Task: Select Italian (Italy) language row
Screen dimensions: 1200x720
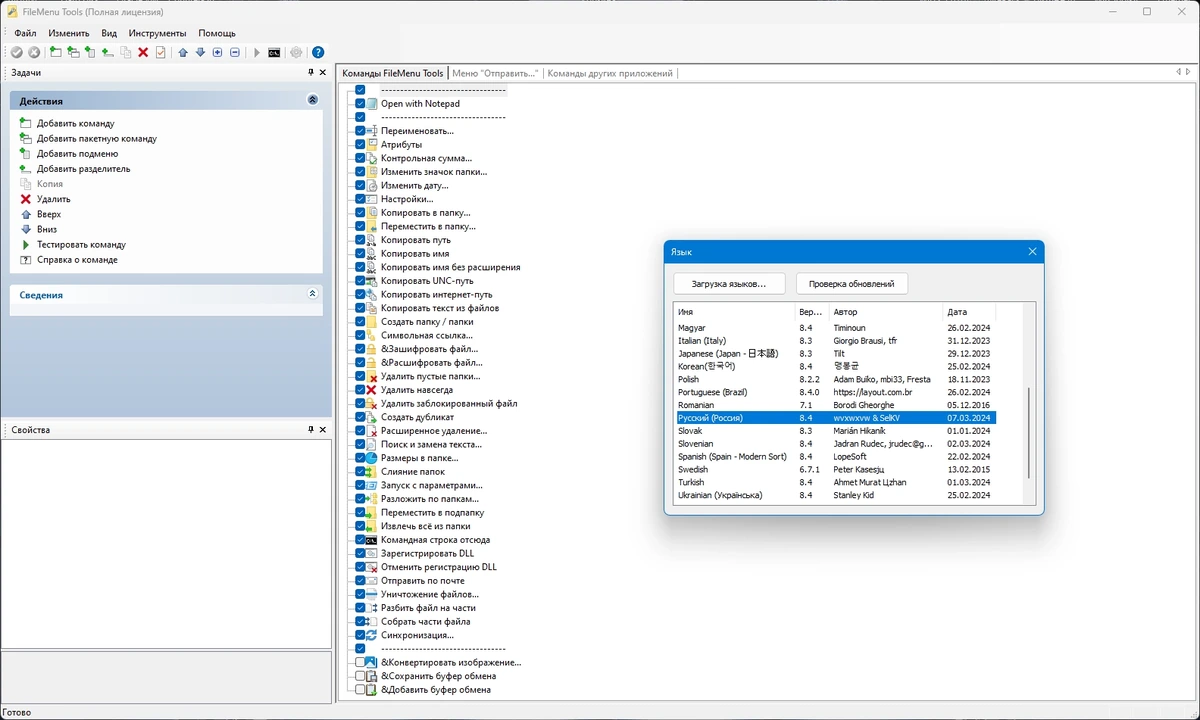Action: (835, 341)
